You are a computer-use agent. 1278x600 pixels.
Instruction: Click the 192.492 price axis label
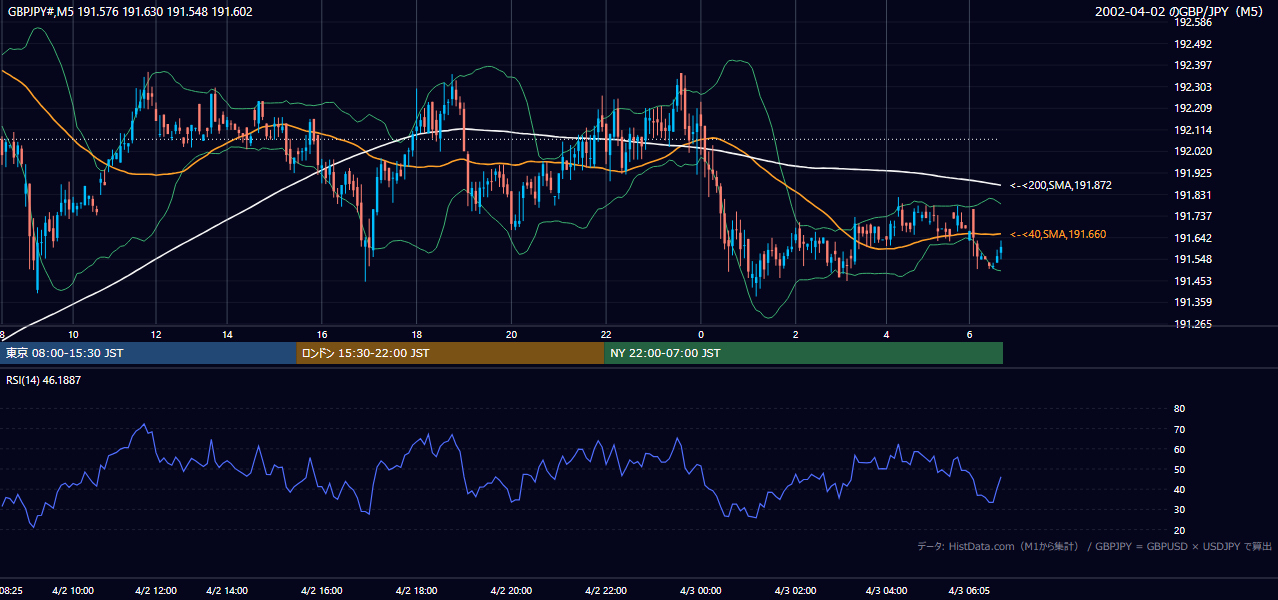tap(1192, 44)
